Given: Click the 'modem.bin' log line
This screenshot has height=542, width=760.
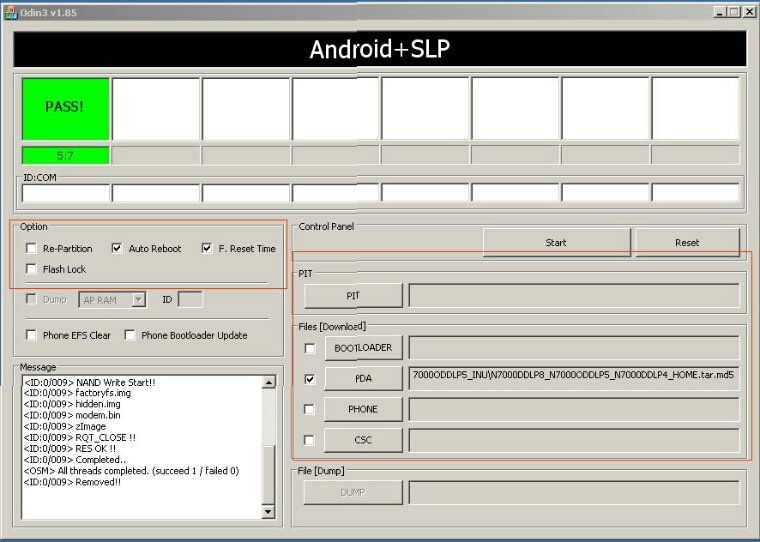Looking at the screenshot, I should [x=72, y=415].
